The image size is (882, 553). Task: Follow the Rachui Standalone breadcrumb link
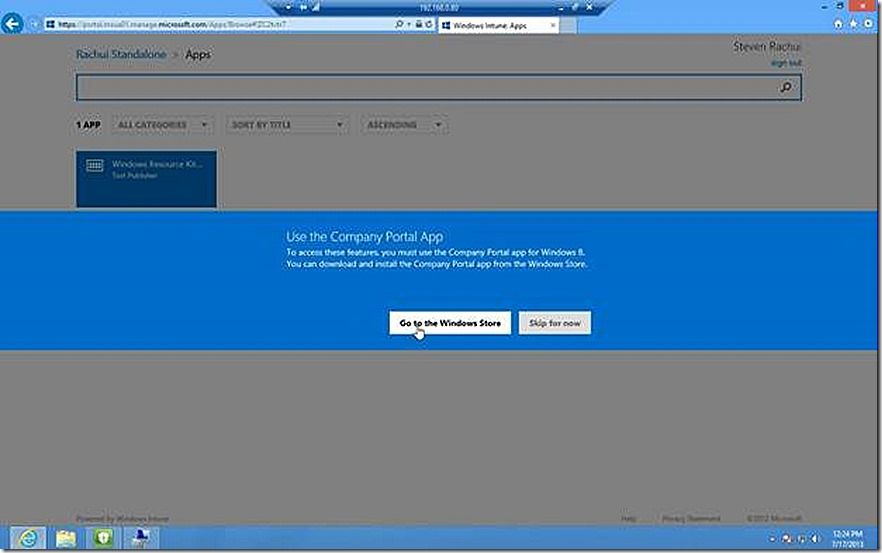point(121,55)
